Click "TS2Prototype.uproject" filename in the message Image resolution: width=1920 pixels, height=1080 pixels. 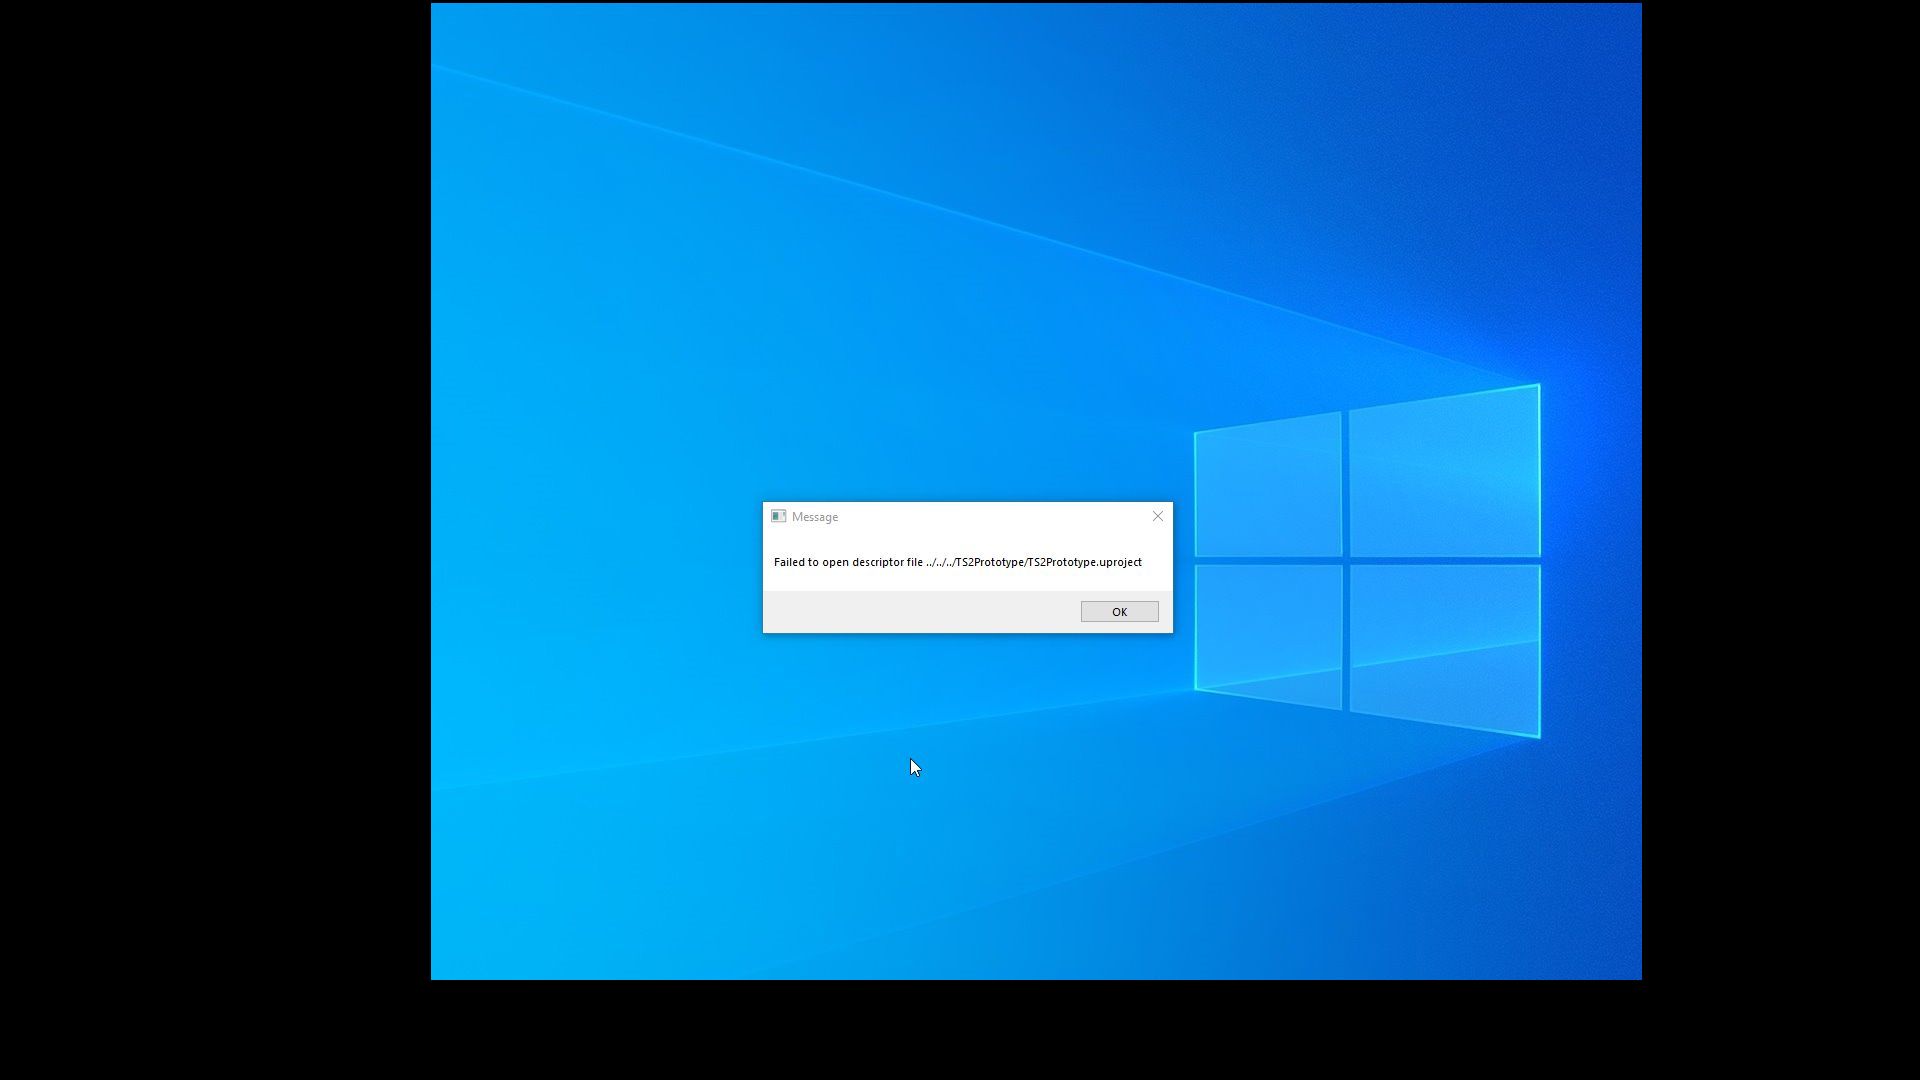pos(1085,562)
